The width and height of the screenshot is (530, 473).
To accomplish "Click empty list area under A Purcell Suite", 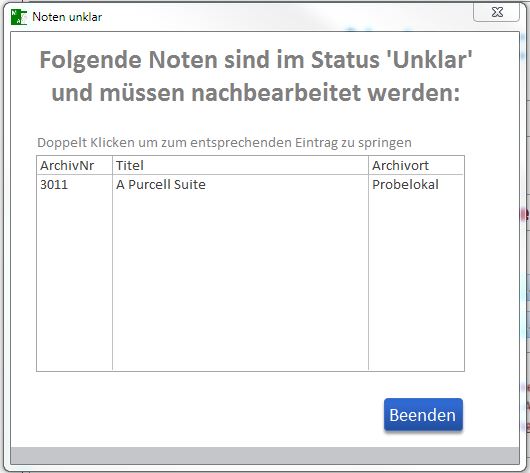I will 240,281.
